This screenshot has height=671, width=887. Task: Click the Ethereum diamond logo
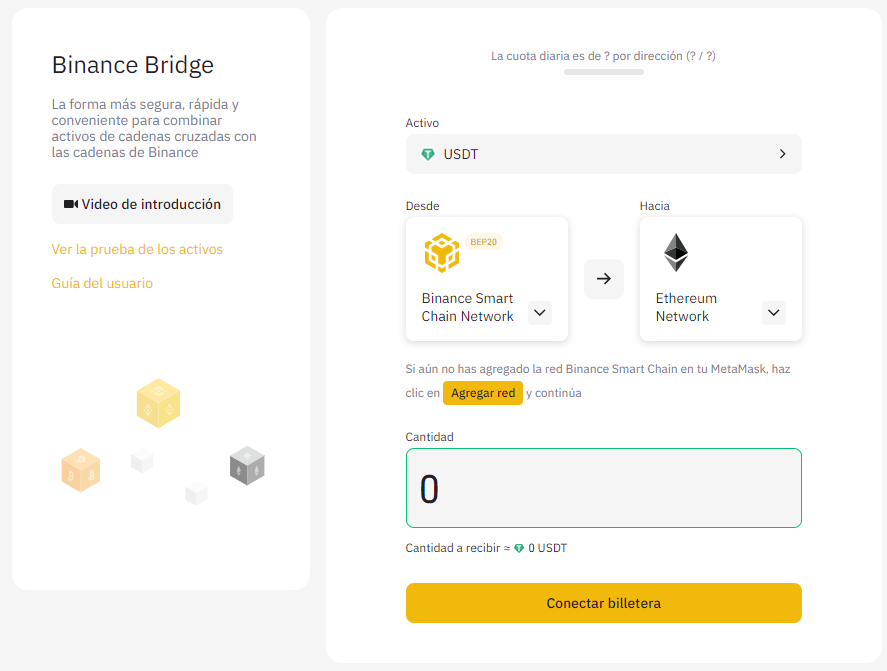[675, 252]
